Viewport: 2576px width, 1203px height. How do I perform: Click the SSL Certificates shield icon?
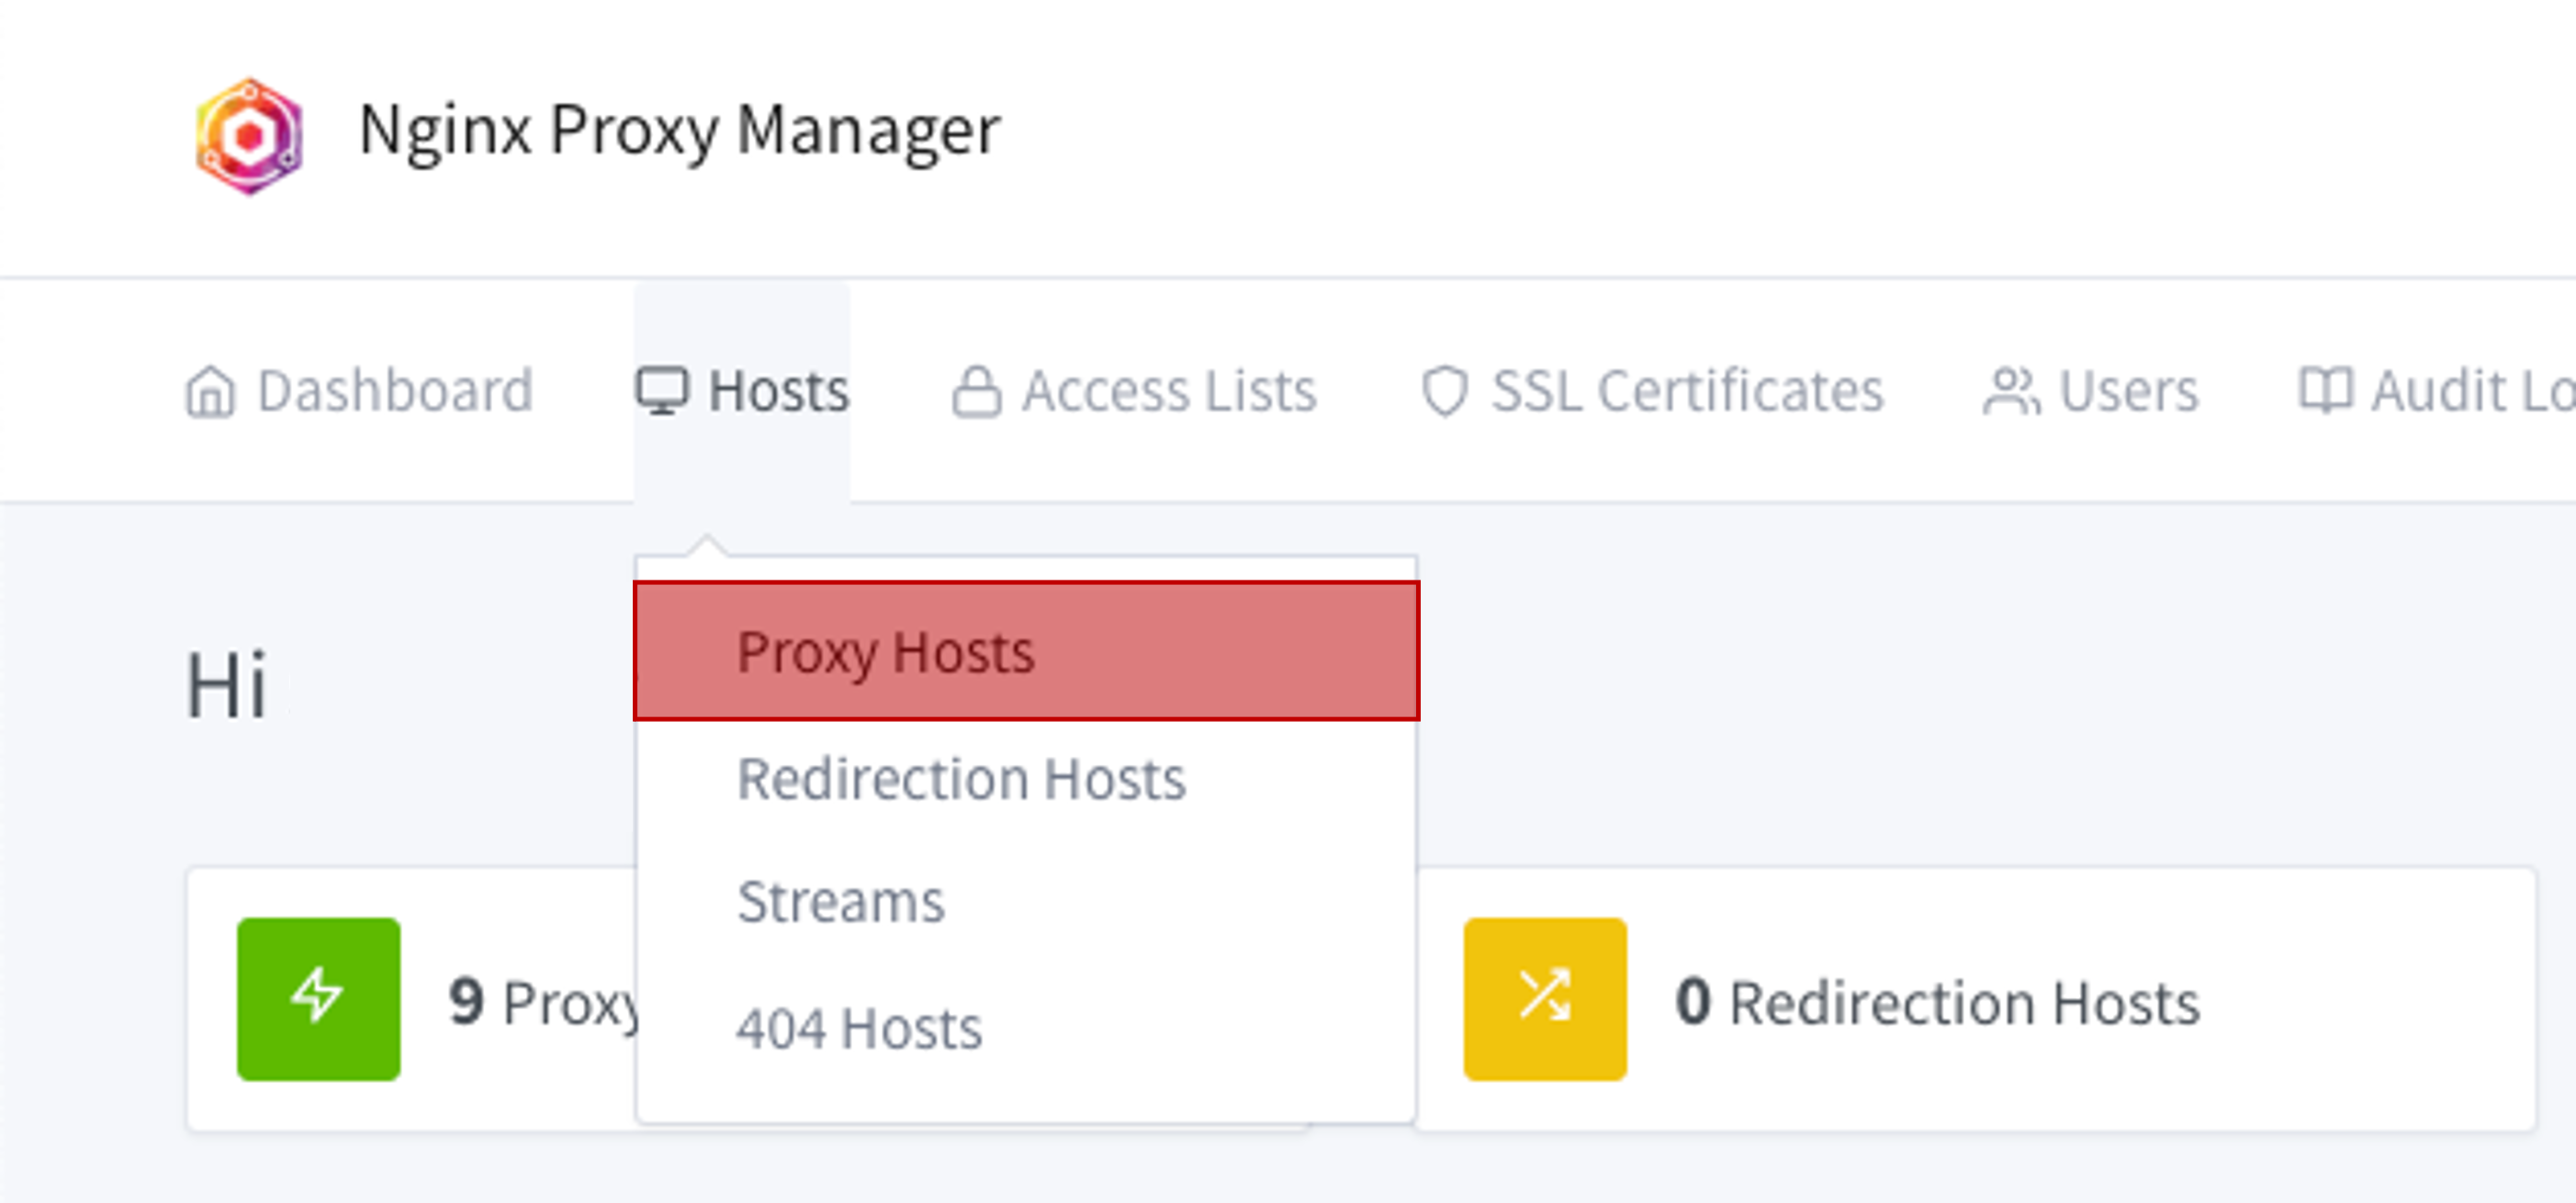pyautogui.click(x=1444, y=391)
